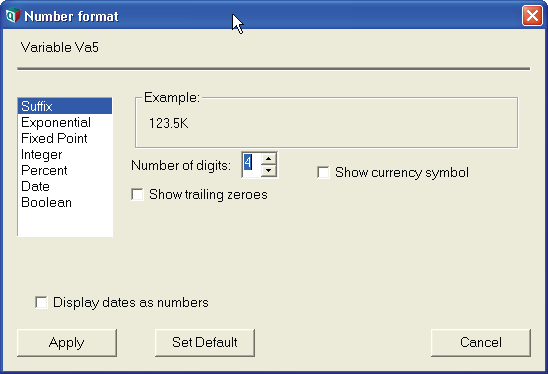Click the Number format title bar icon
Viewport: 548px width, 374px height.
pos(13,16)
